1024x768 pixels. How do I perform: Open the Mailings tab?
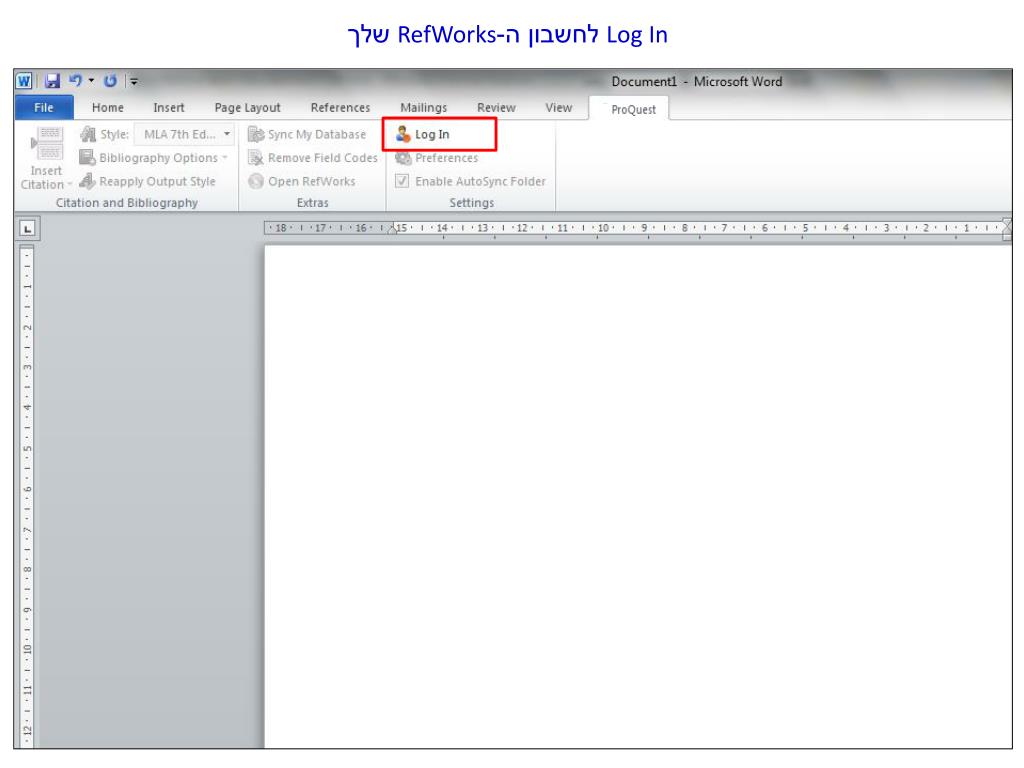pos(423,107)
